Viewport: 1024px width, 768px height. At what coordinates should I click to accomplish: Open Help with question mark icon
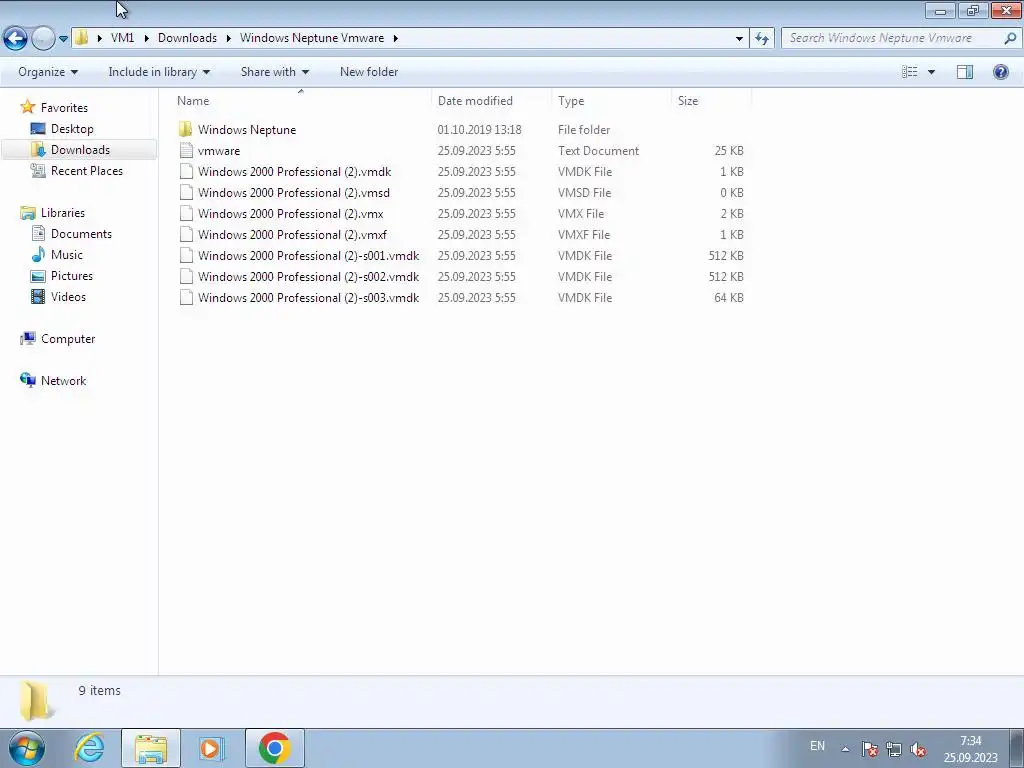[1000, 72]
